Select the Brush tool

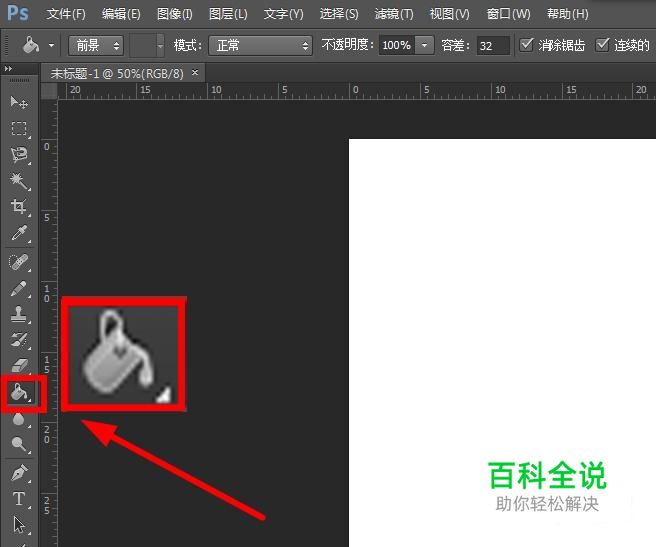click(x=19, y=288)
